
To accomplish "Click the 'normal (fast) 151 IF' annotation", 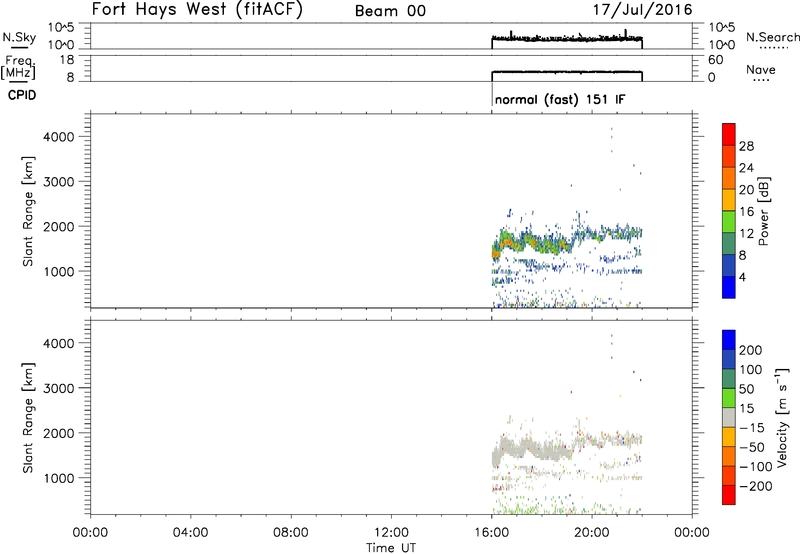I will (560, 99).
